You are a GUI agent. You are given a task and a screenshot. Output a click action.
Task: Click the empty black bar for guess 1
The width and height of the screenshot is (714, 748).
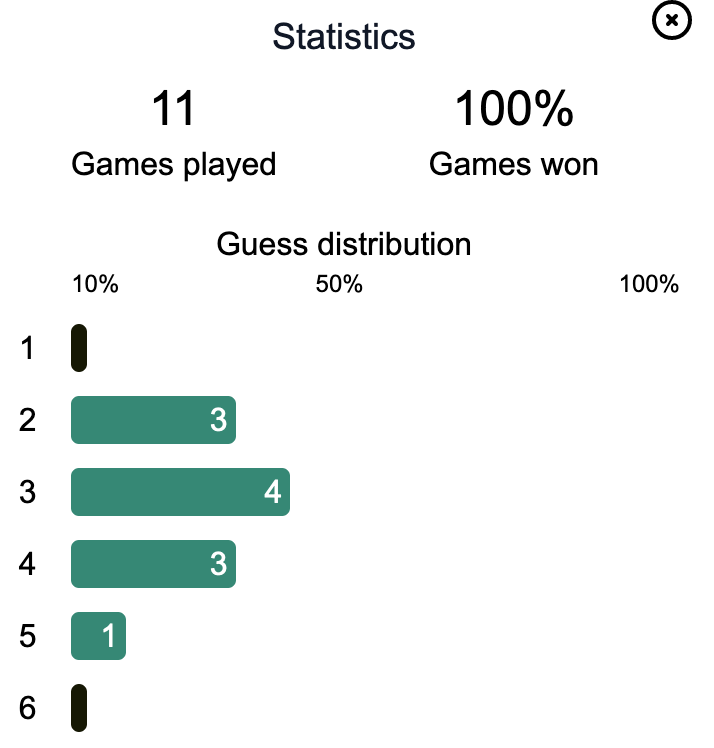coord(79,348)
